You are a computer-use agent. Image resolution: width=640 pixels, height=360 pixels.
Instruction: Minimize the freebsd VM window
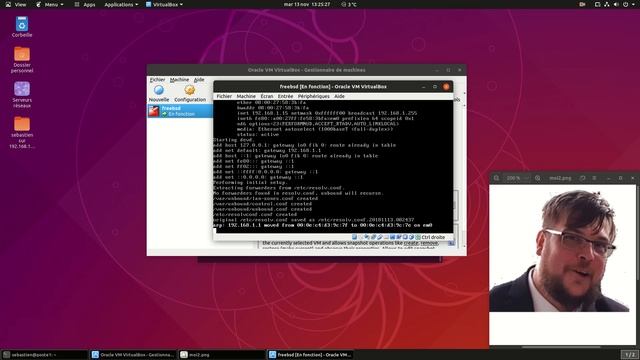424,87
